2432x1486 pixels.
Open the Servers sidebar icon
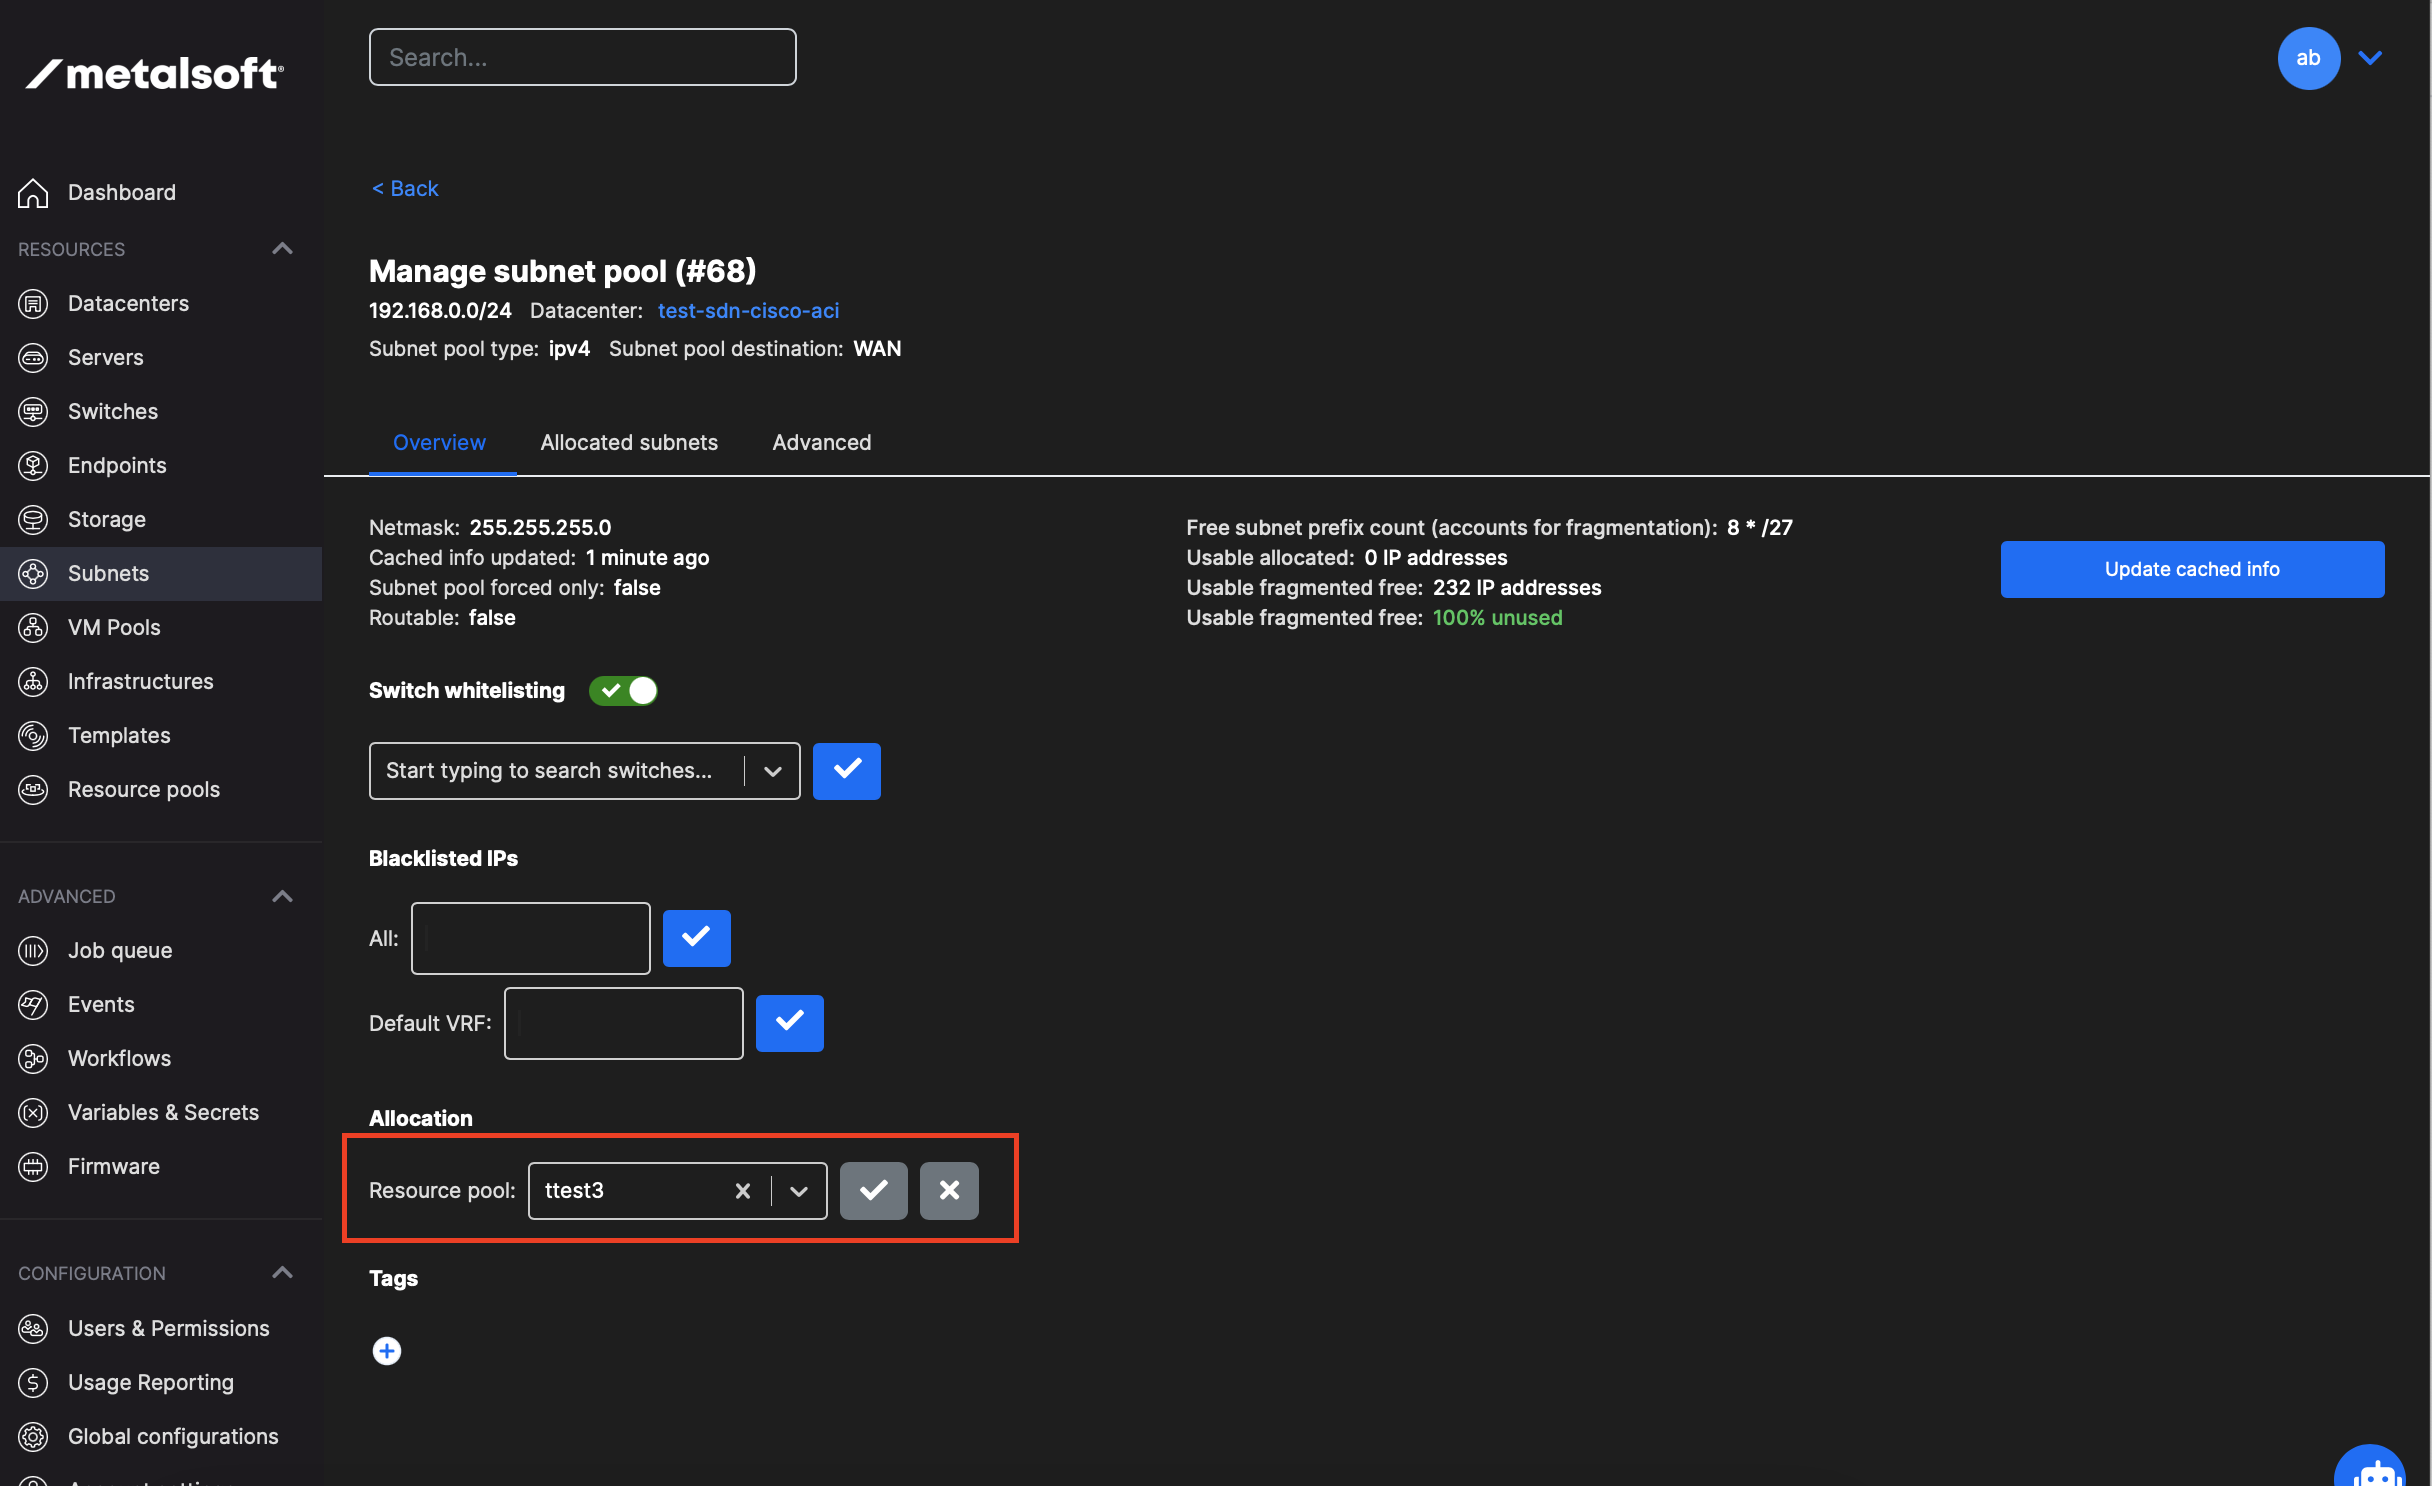(33, 358)
